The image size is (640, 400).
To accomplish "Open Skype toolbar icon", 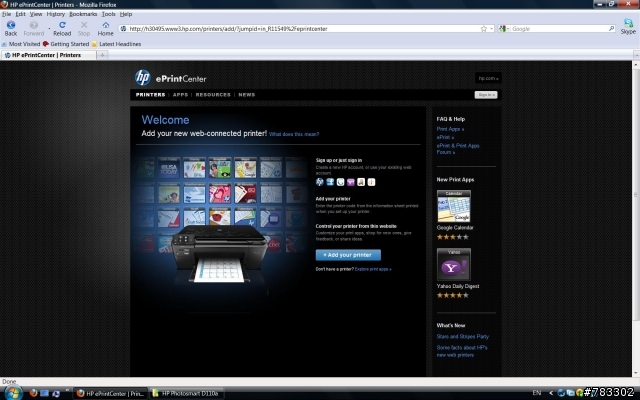I will (628, 27).
